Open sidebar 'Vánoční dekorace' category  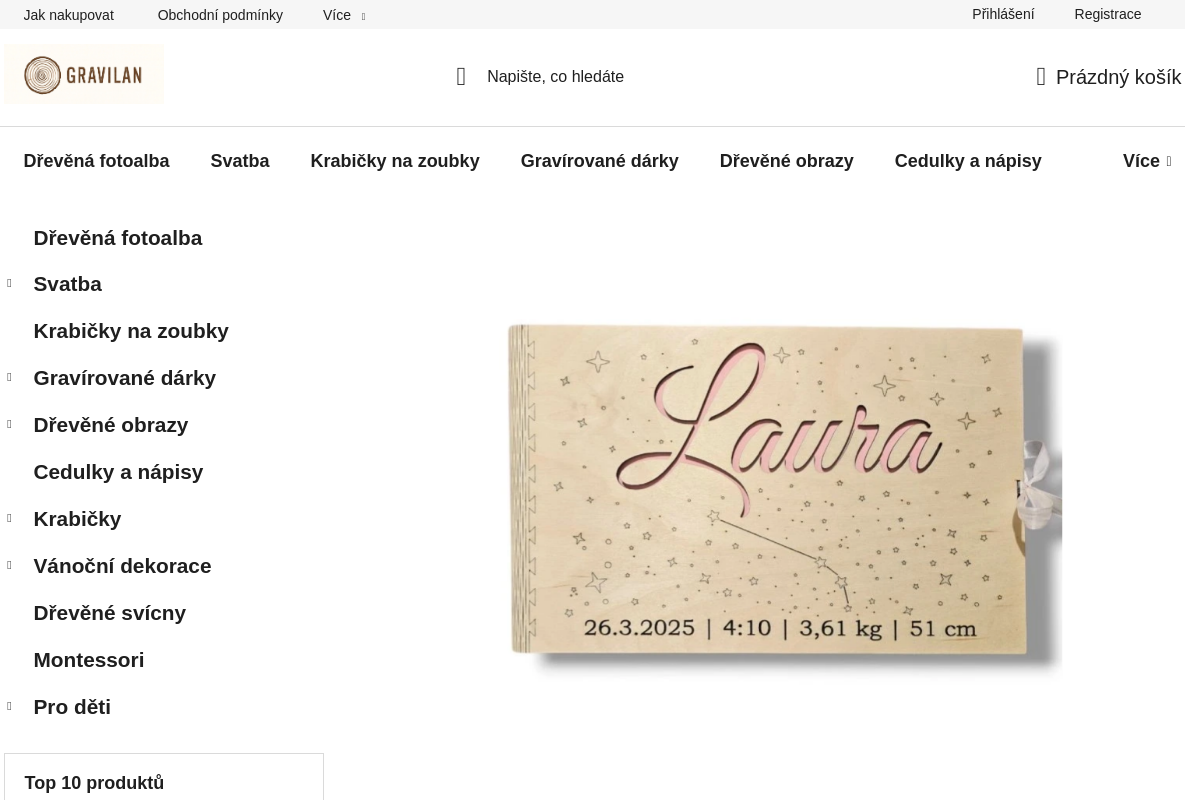pos(123,566)
